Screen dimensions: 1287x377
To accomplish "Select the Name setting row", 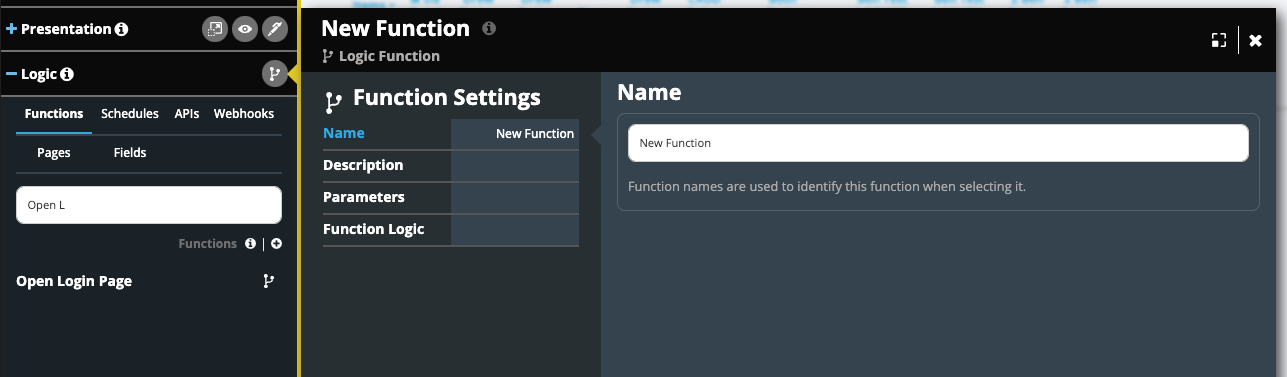I will [x=451, y=133].
